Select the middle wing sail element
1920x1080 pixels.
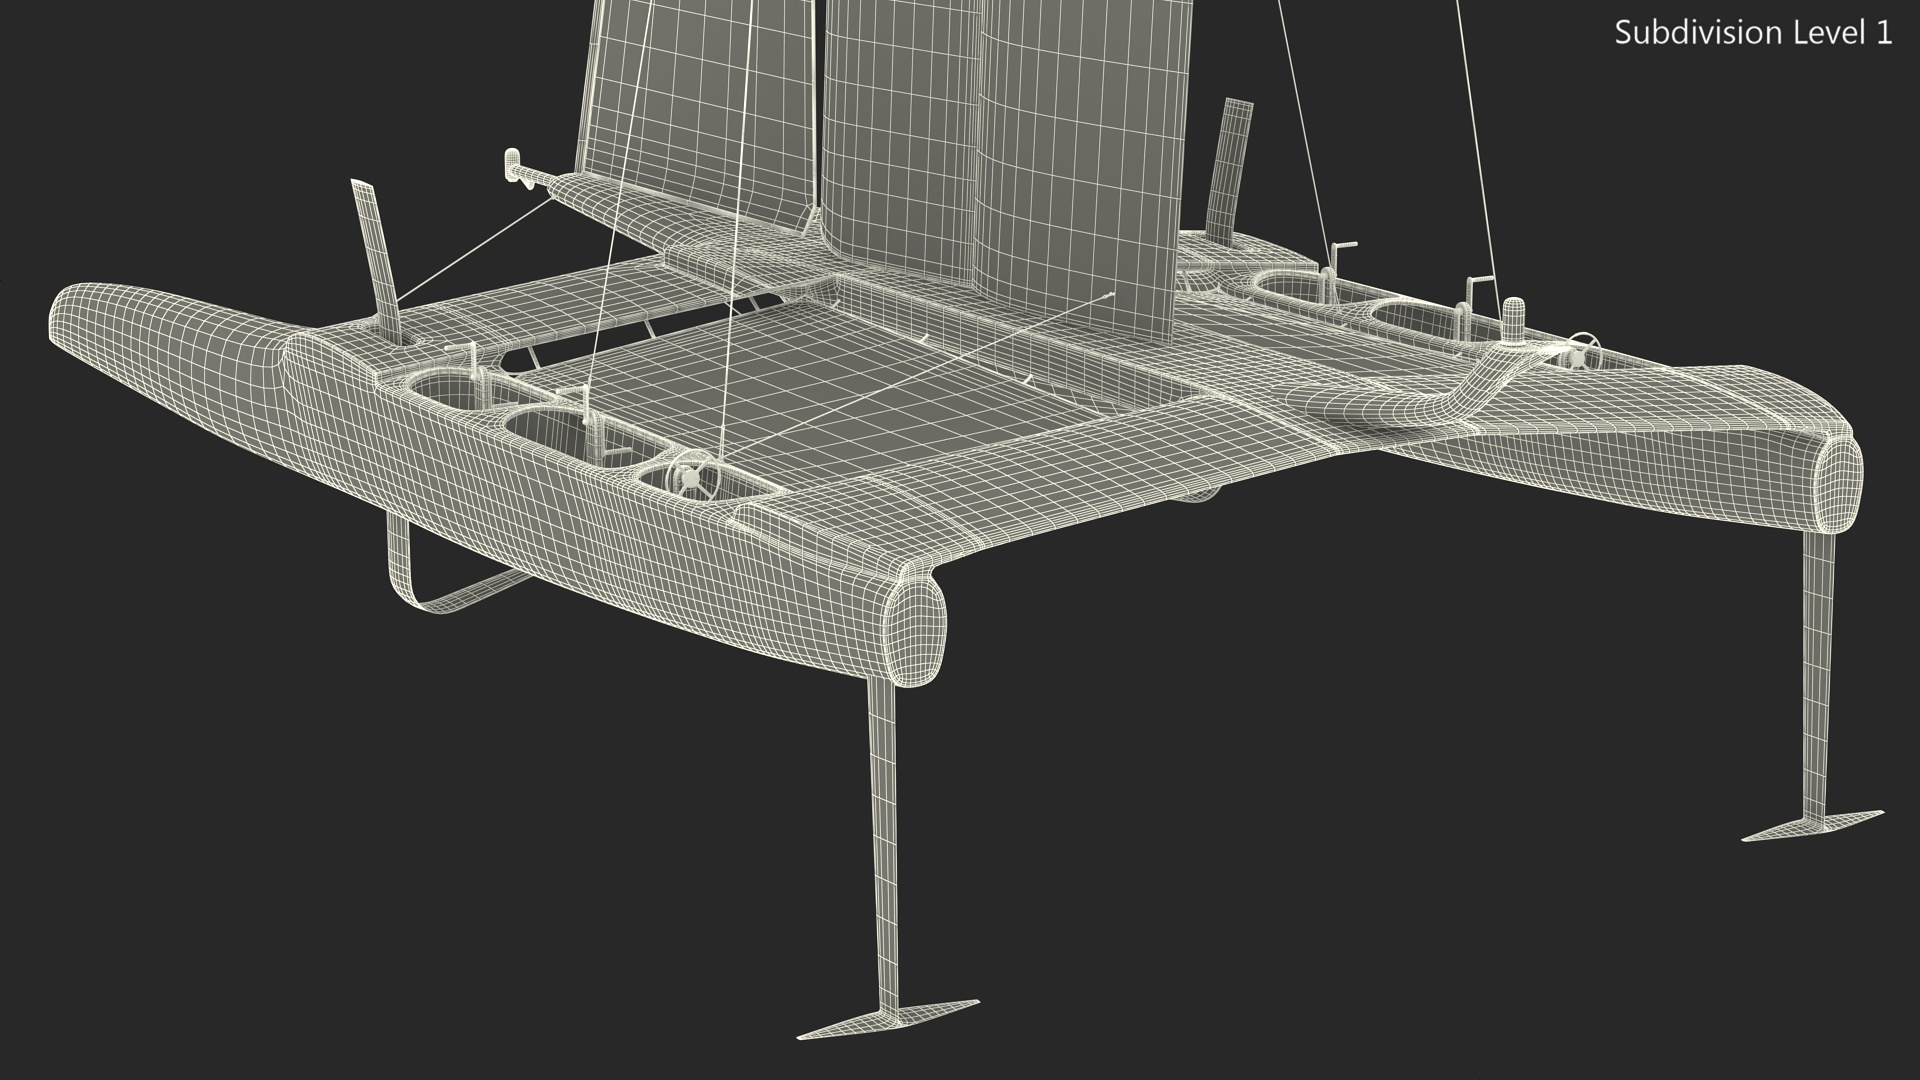[900, 140]
